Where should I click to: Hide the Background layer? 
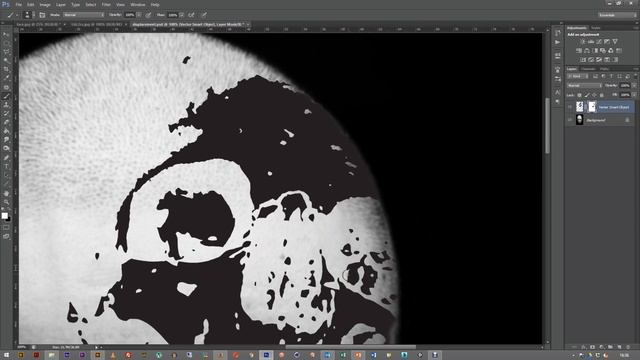pyautogui.click(x=570, y=120)
